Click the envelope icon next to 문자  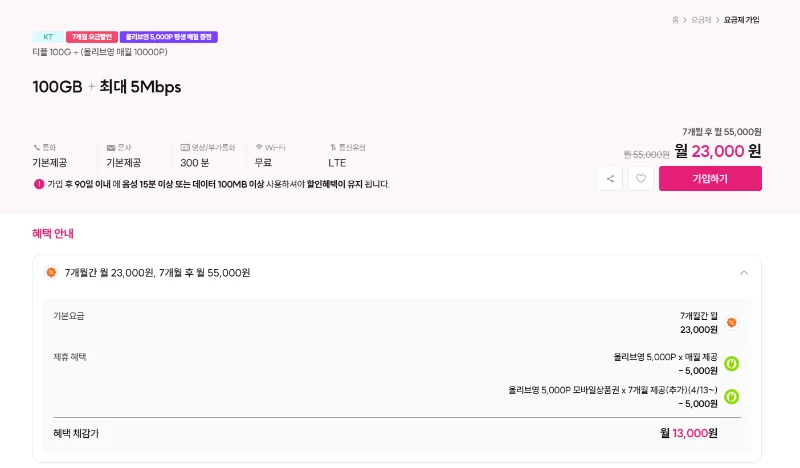pos(111,147)
